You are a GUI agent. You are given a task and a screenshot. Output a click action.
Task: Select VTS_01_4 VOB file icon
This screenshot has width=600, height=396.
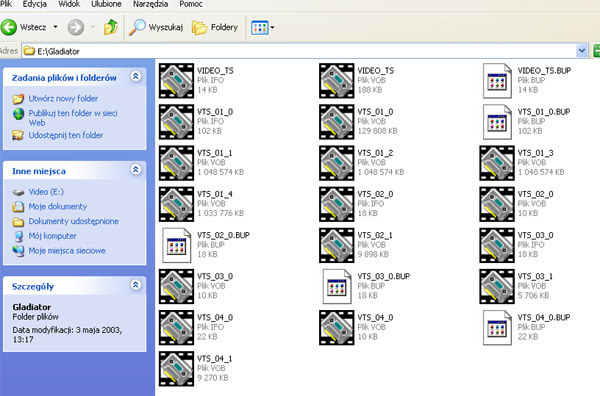pyautogui.click(x=176, y=204)
